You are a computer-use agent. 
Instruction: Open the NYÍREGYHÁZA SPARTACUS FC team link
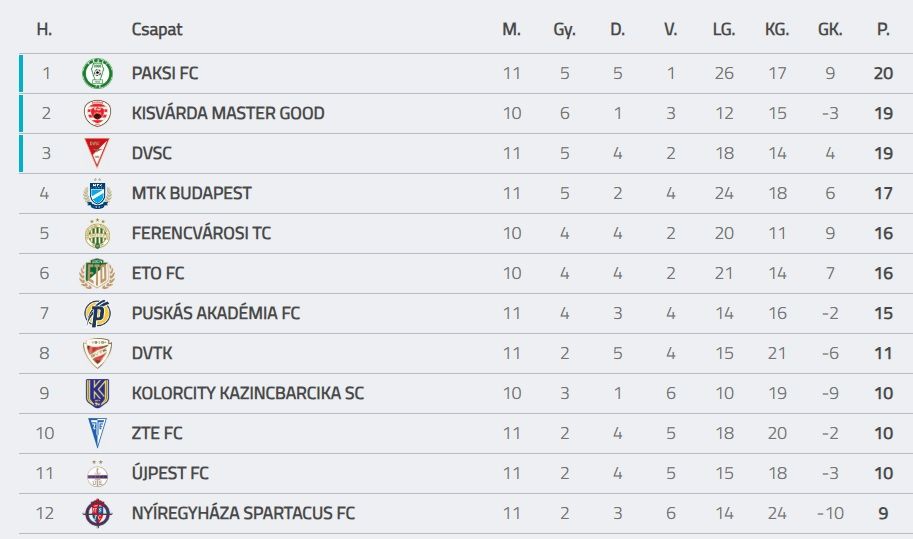pyautogui.click(x=243, y=513)
